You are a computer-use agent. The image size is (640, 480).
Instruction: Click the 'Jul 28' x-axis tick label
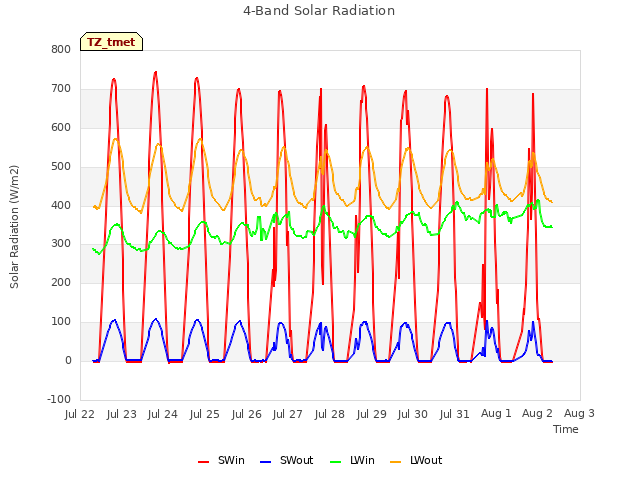[x=329, y=414]
